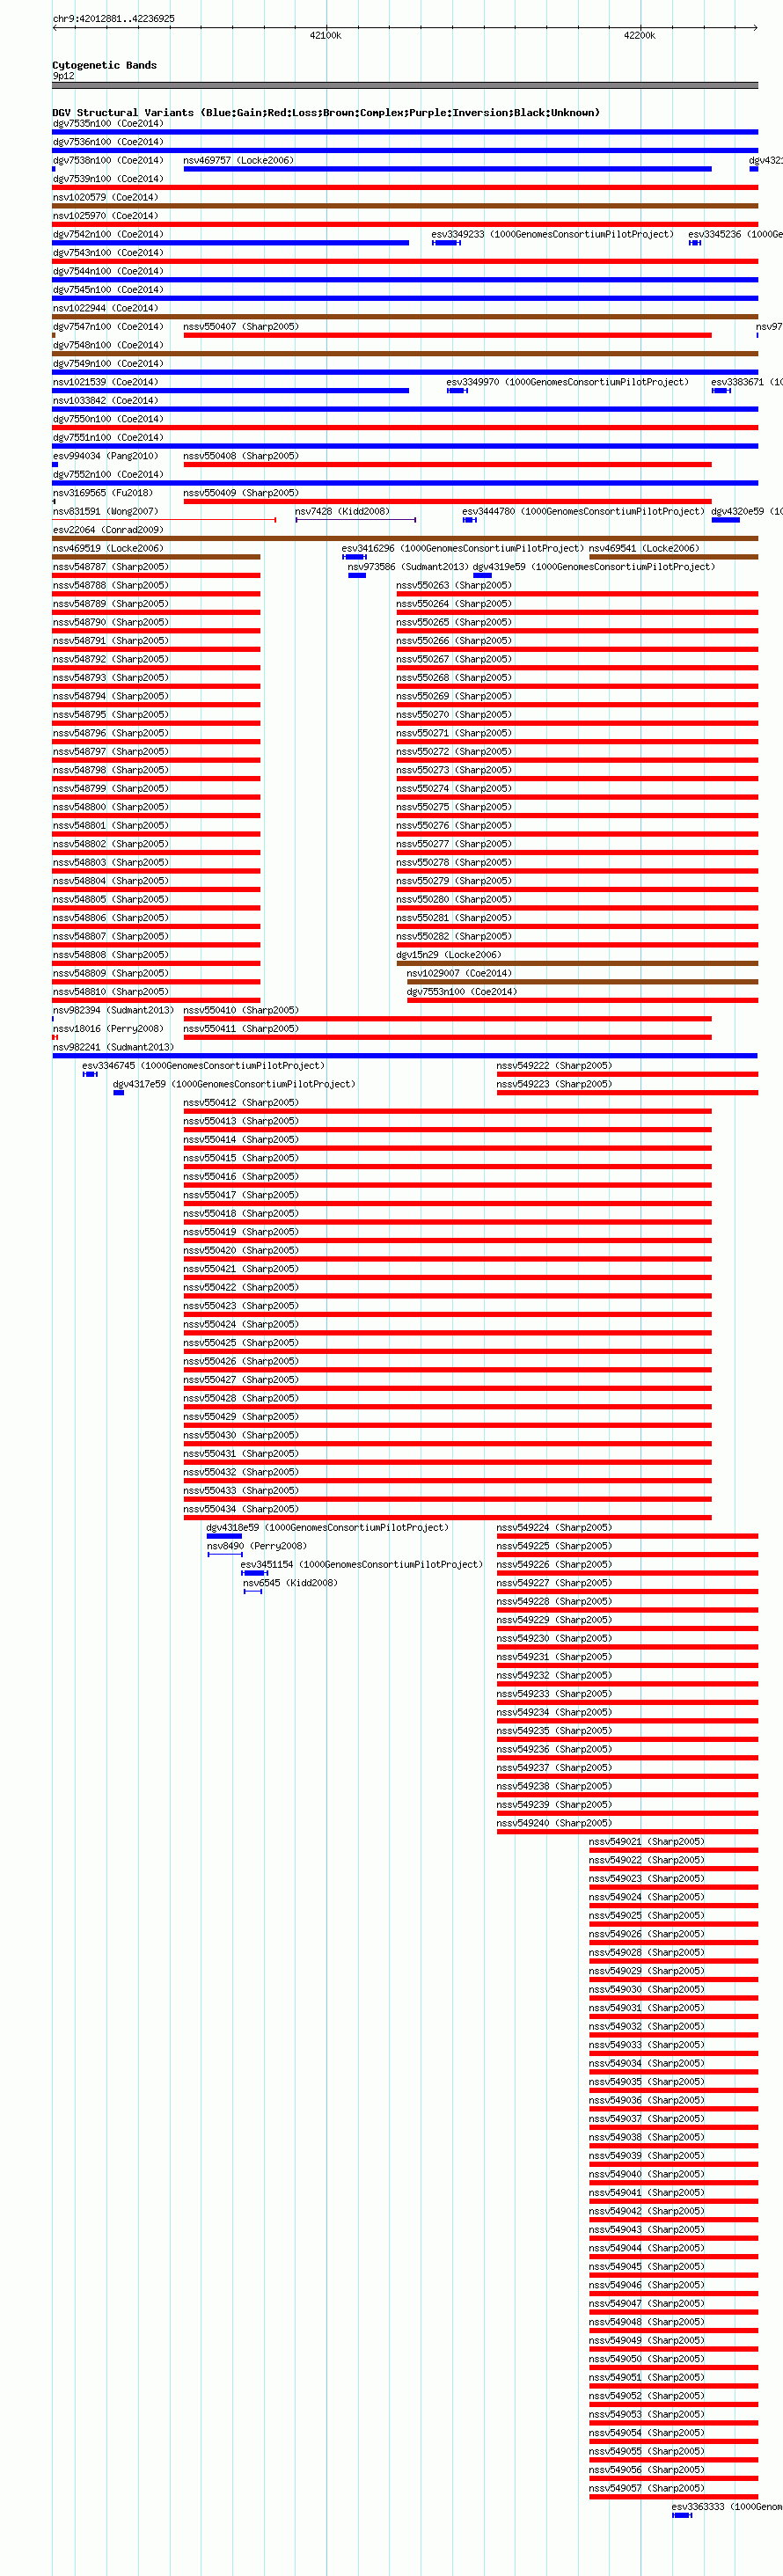Click the nssv549222 (Sharp2005) label
The image size is (783, 2576).
coord(554,1066)
